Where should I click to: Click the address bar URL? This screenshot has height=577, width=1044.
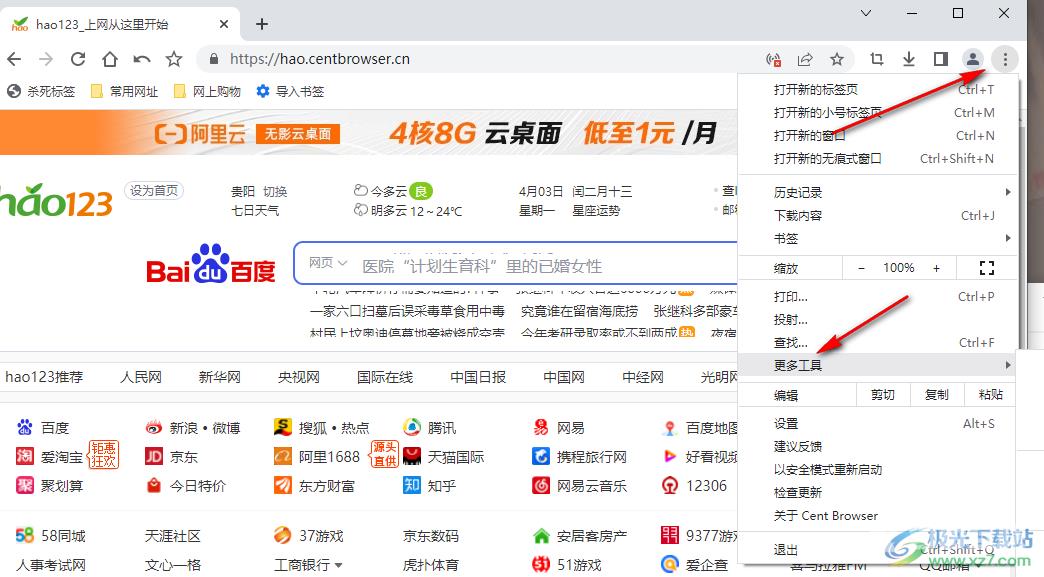pyautogui.click(x=320, y=59)
